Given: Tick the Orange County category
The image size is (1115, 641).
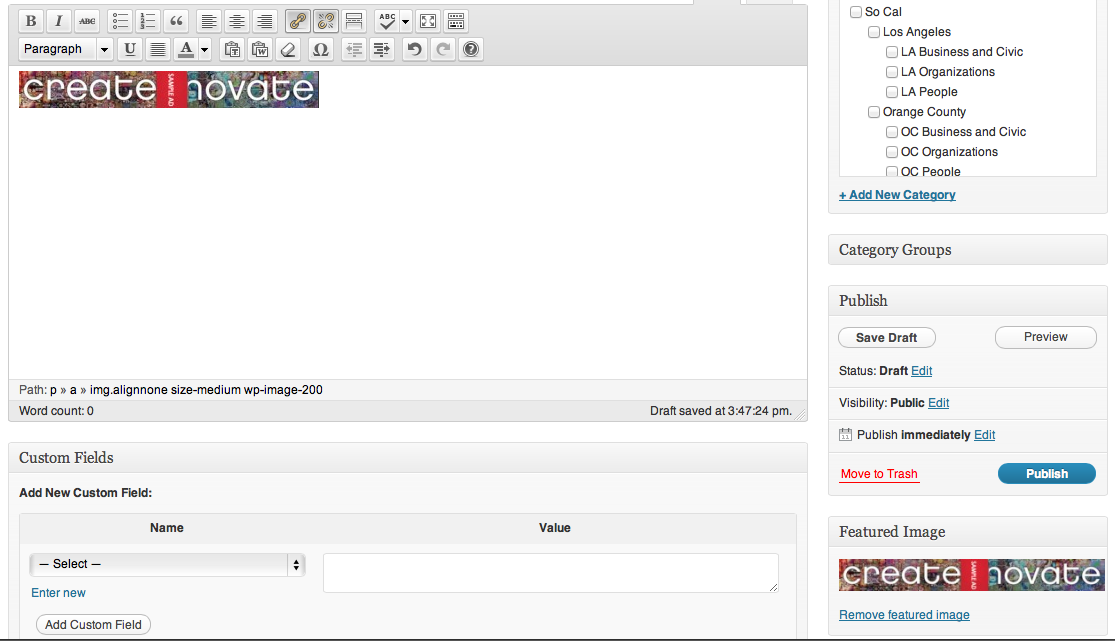Looking at the screenshot, I should pos(874,112).
